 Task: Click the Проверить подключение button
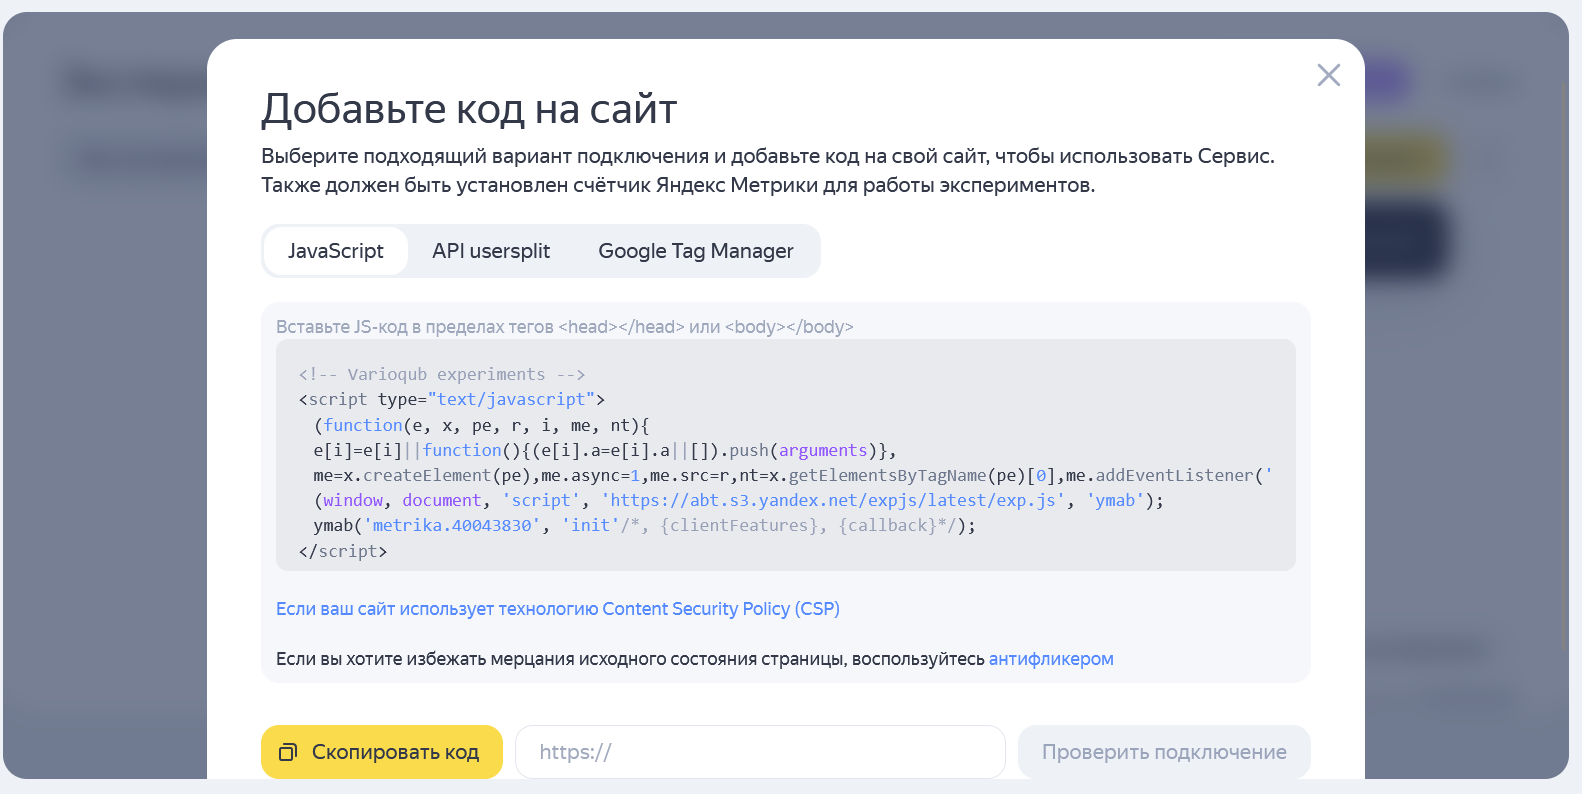(1163, 752)
